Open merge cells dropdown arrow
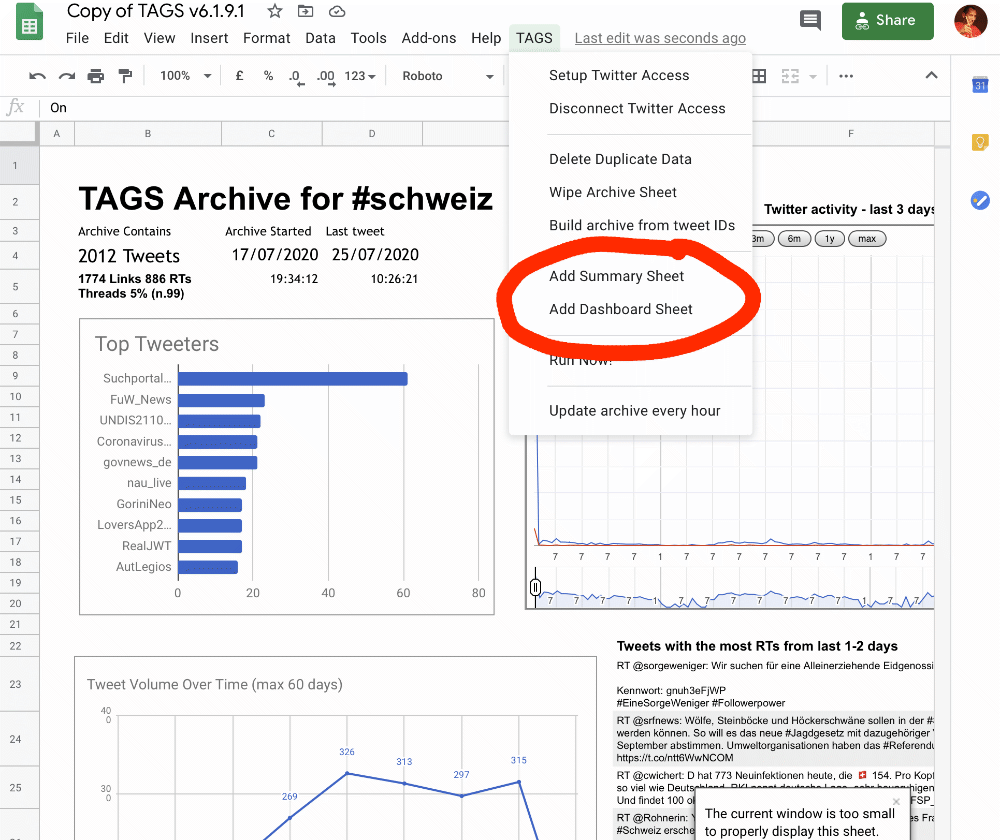 tap(812, 77)
